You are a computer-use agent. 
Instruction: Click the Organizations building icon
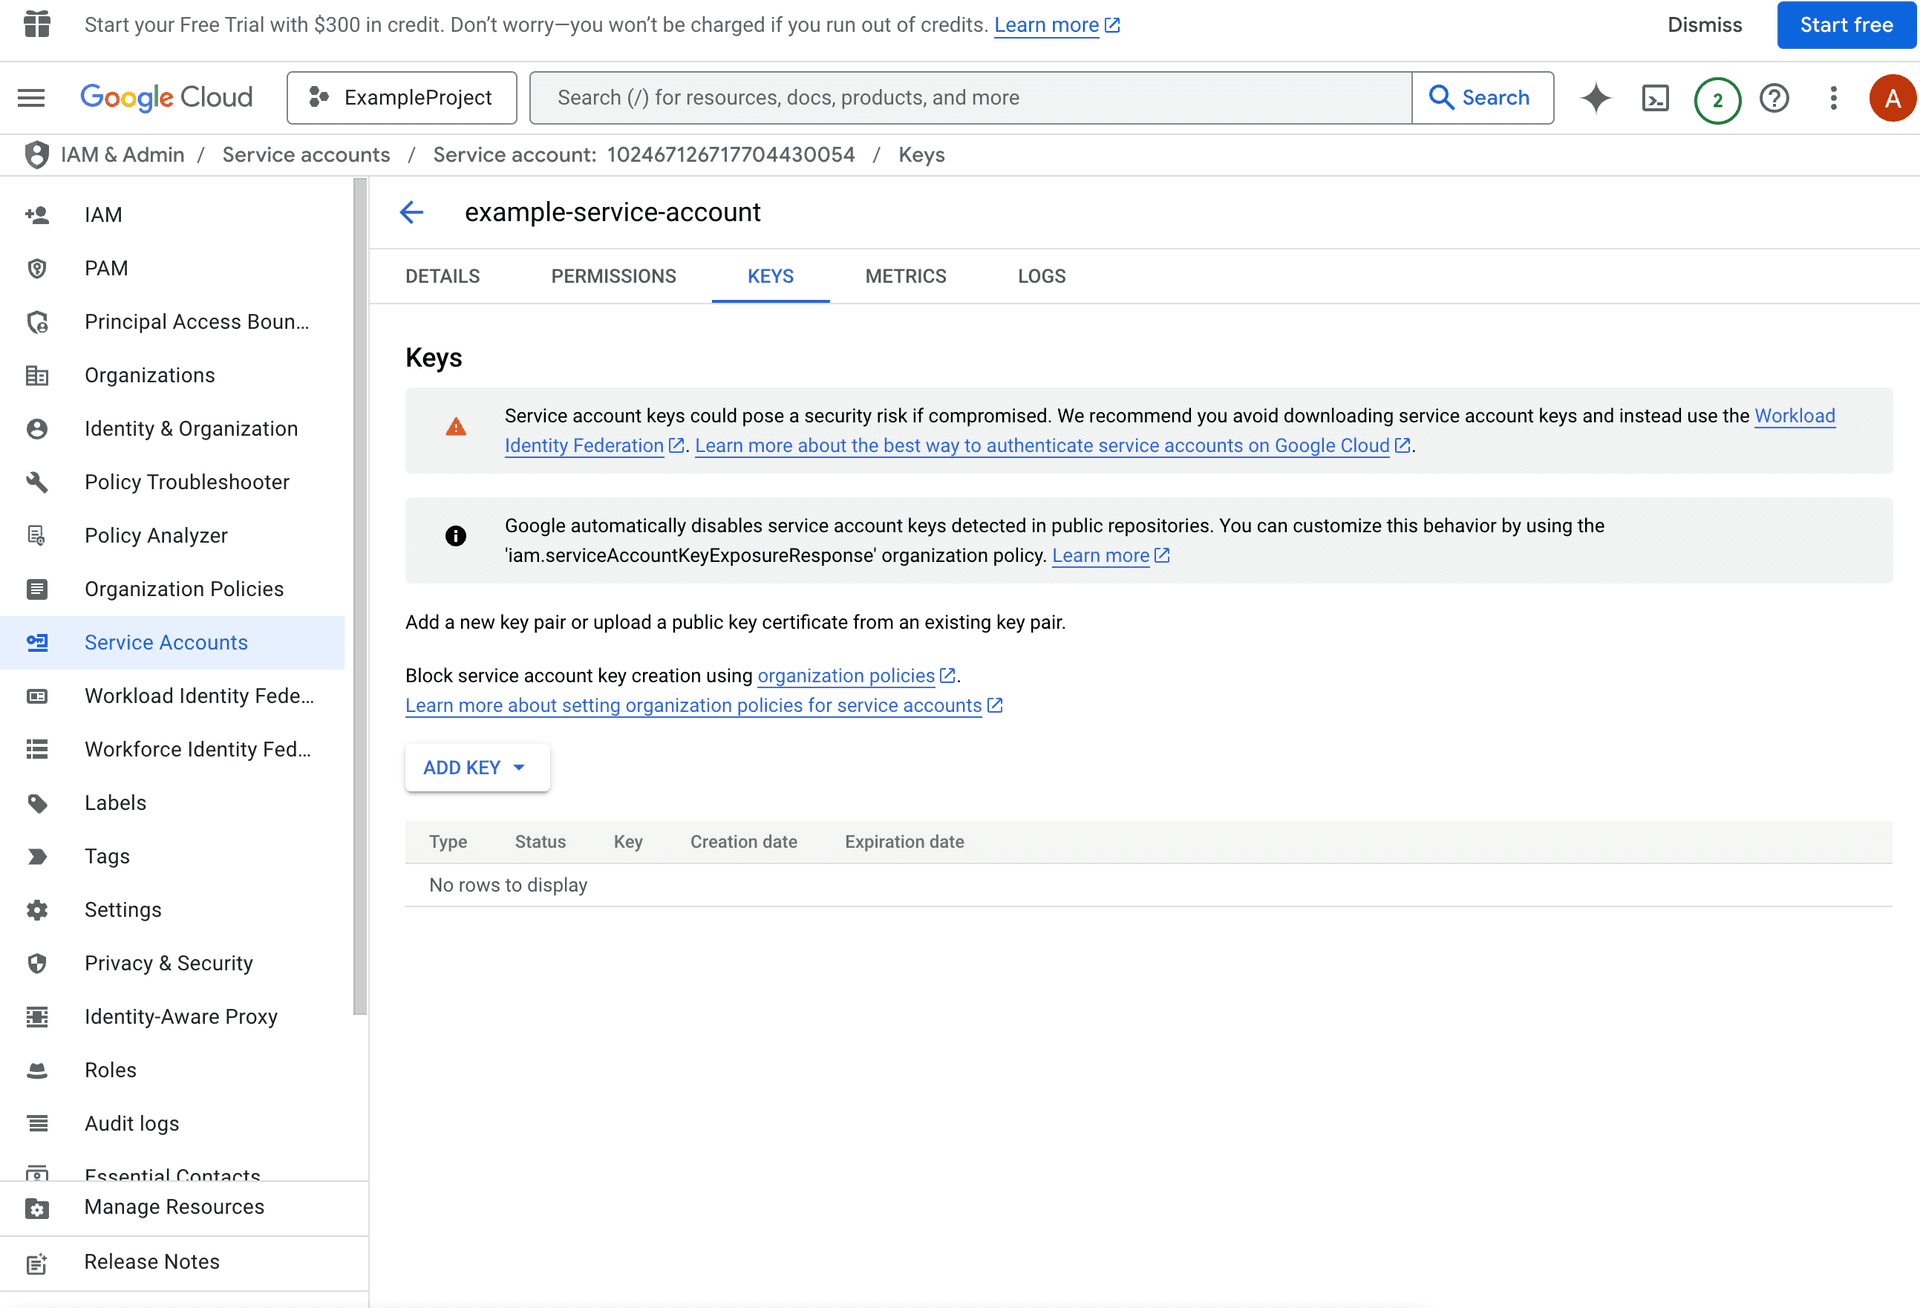pos(37,375)
